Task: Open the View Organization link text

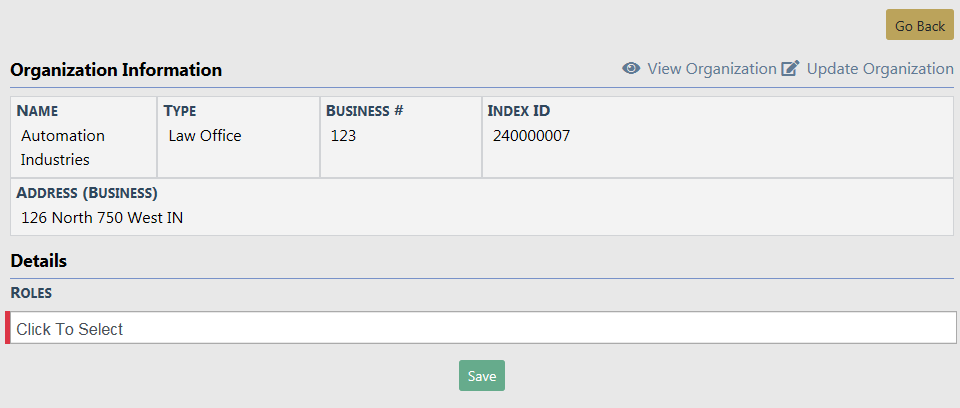Action: (711, 69)
